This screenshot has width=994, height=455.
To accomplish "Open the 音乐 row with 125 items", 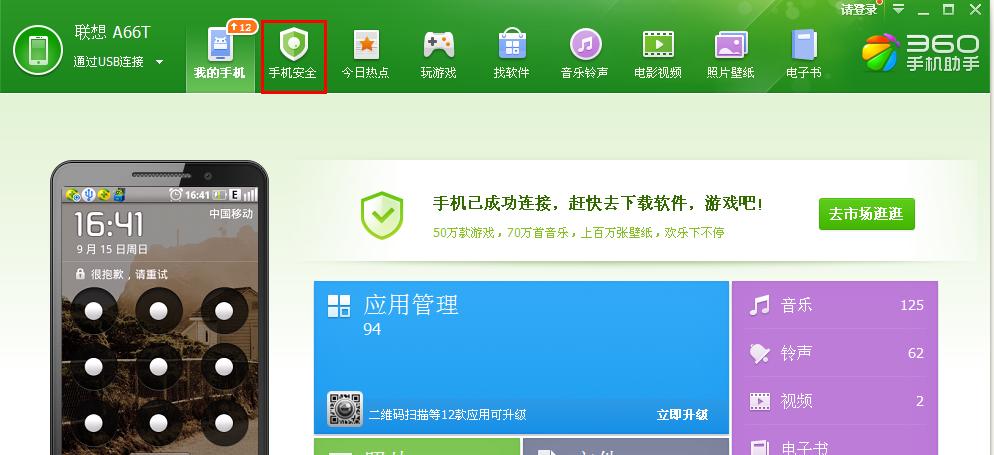I will coord(835,305).
